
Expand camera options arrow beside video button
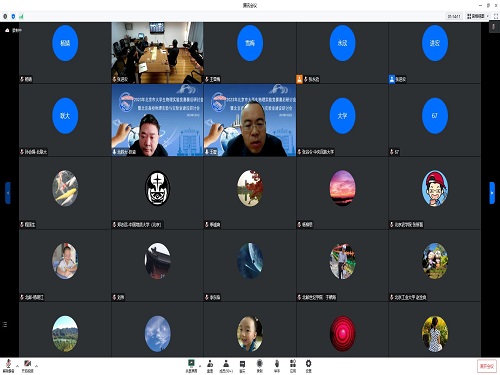tap(36, 366)
